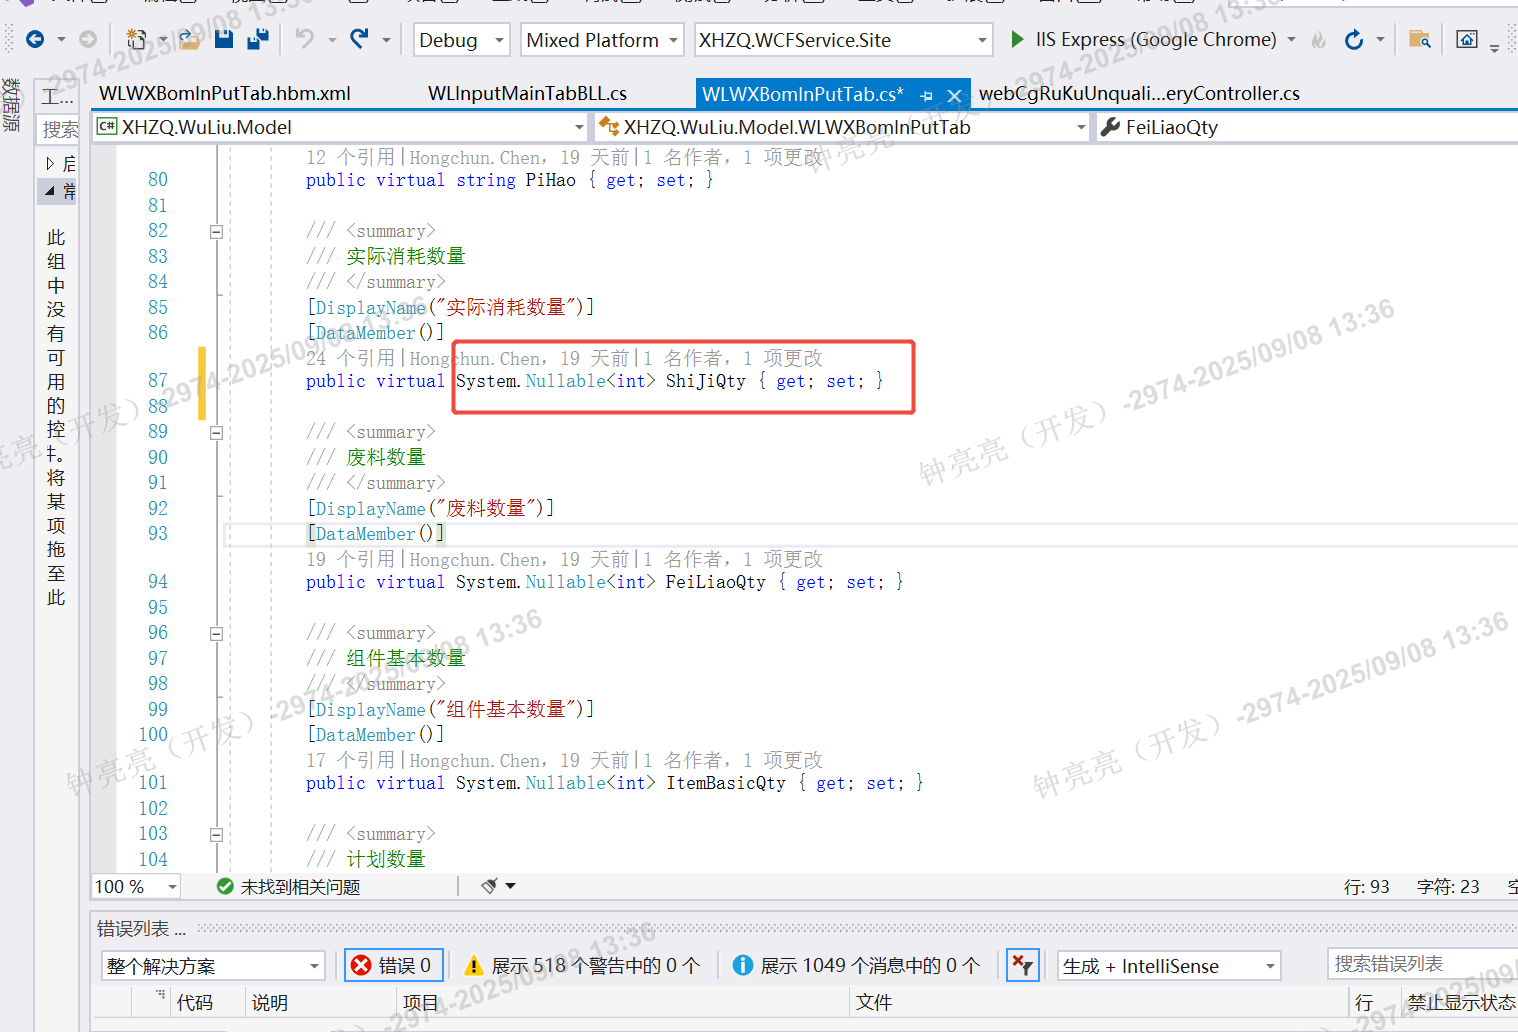
Task: Sort error list by 文件 column
Action: (x=873, y=1002)
